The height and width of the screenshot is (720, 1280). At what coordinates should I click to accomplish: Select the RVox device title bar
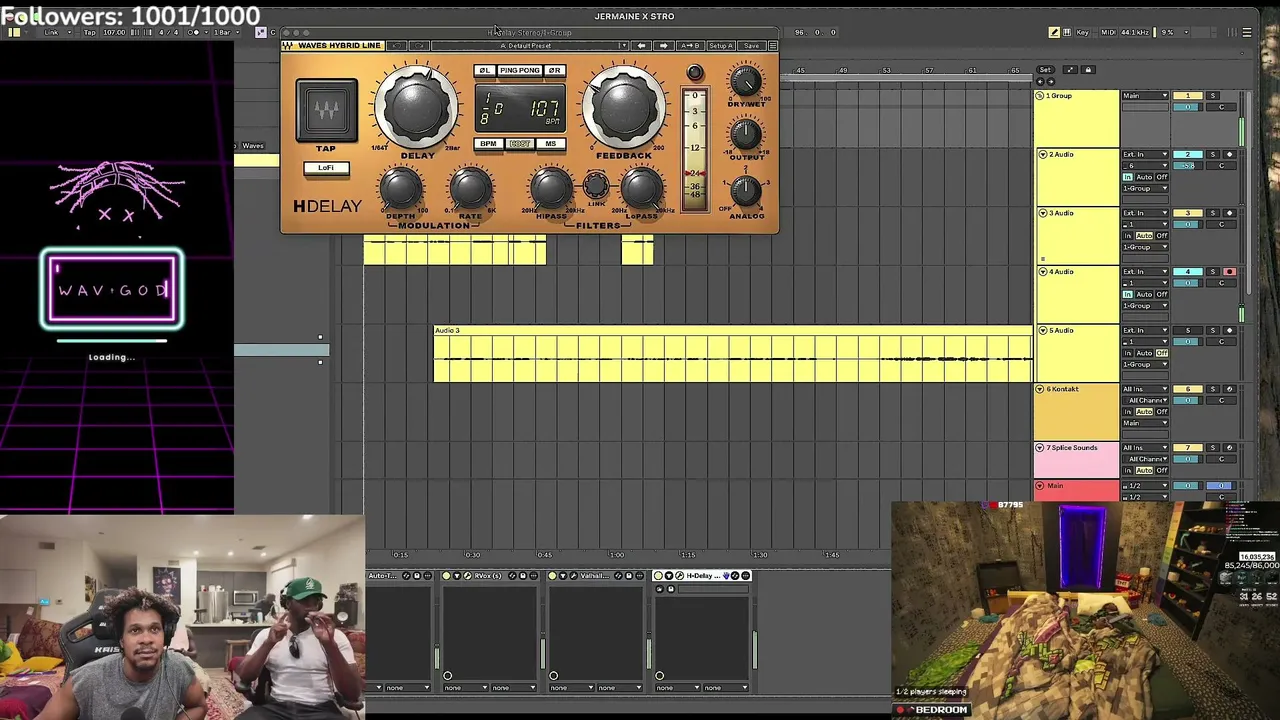click(488, 576)
